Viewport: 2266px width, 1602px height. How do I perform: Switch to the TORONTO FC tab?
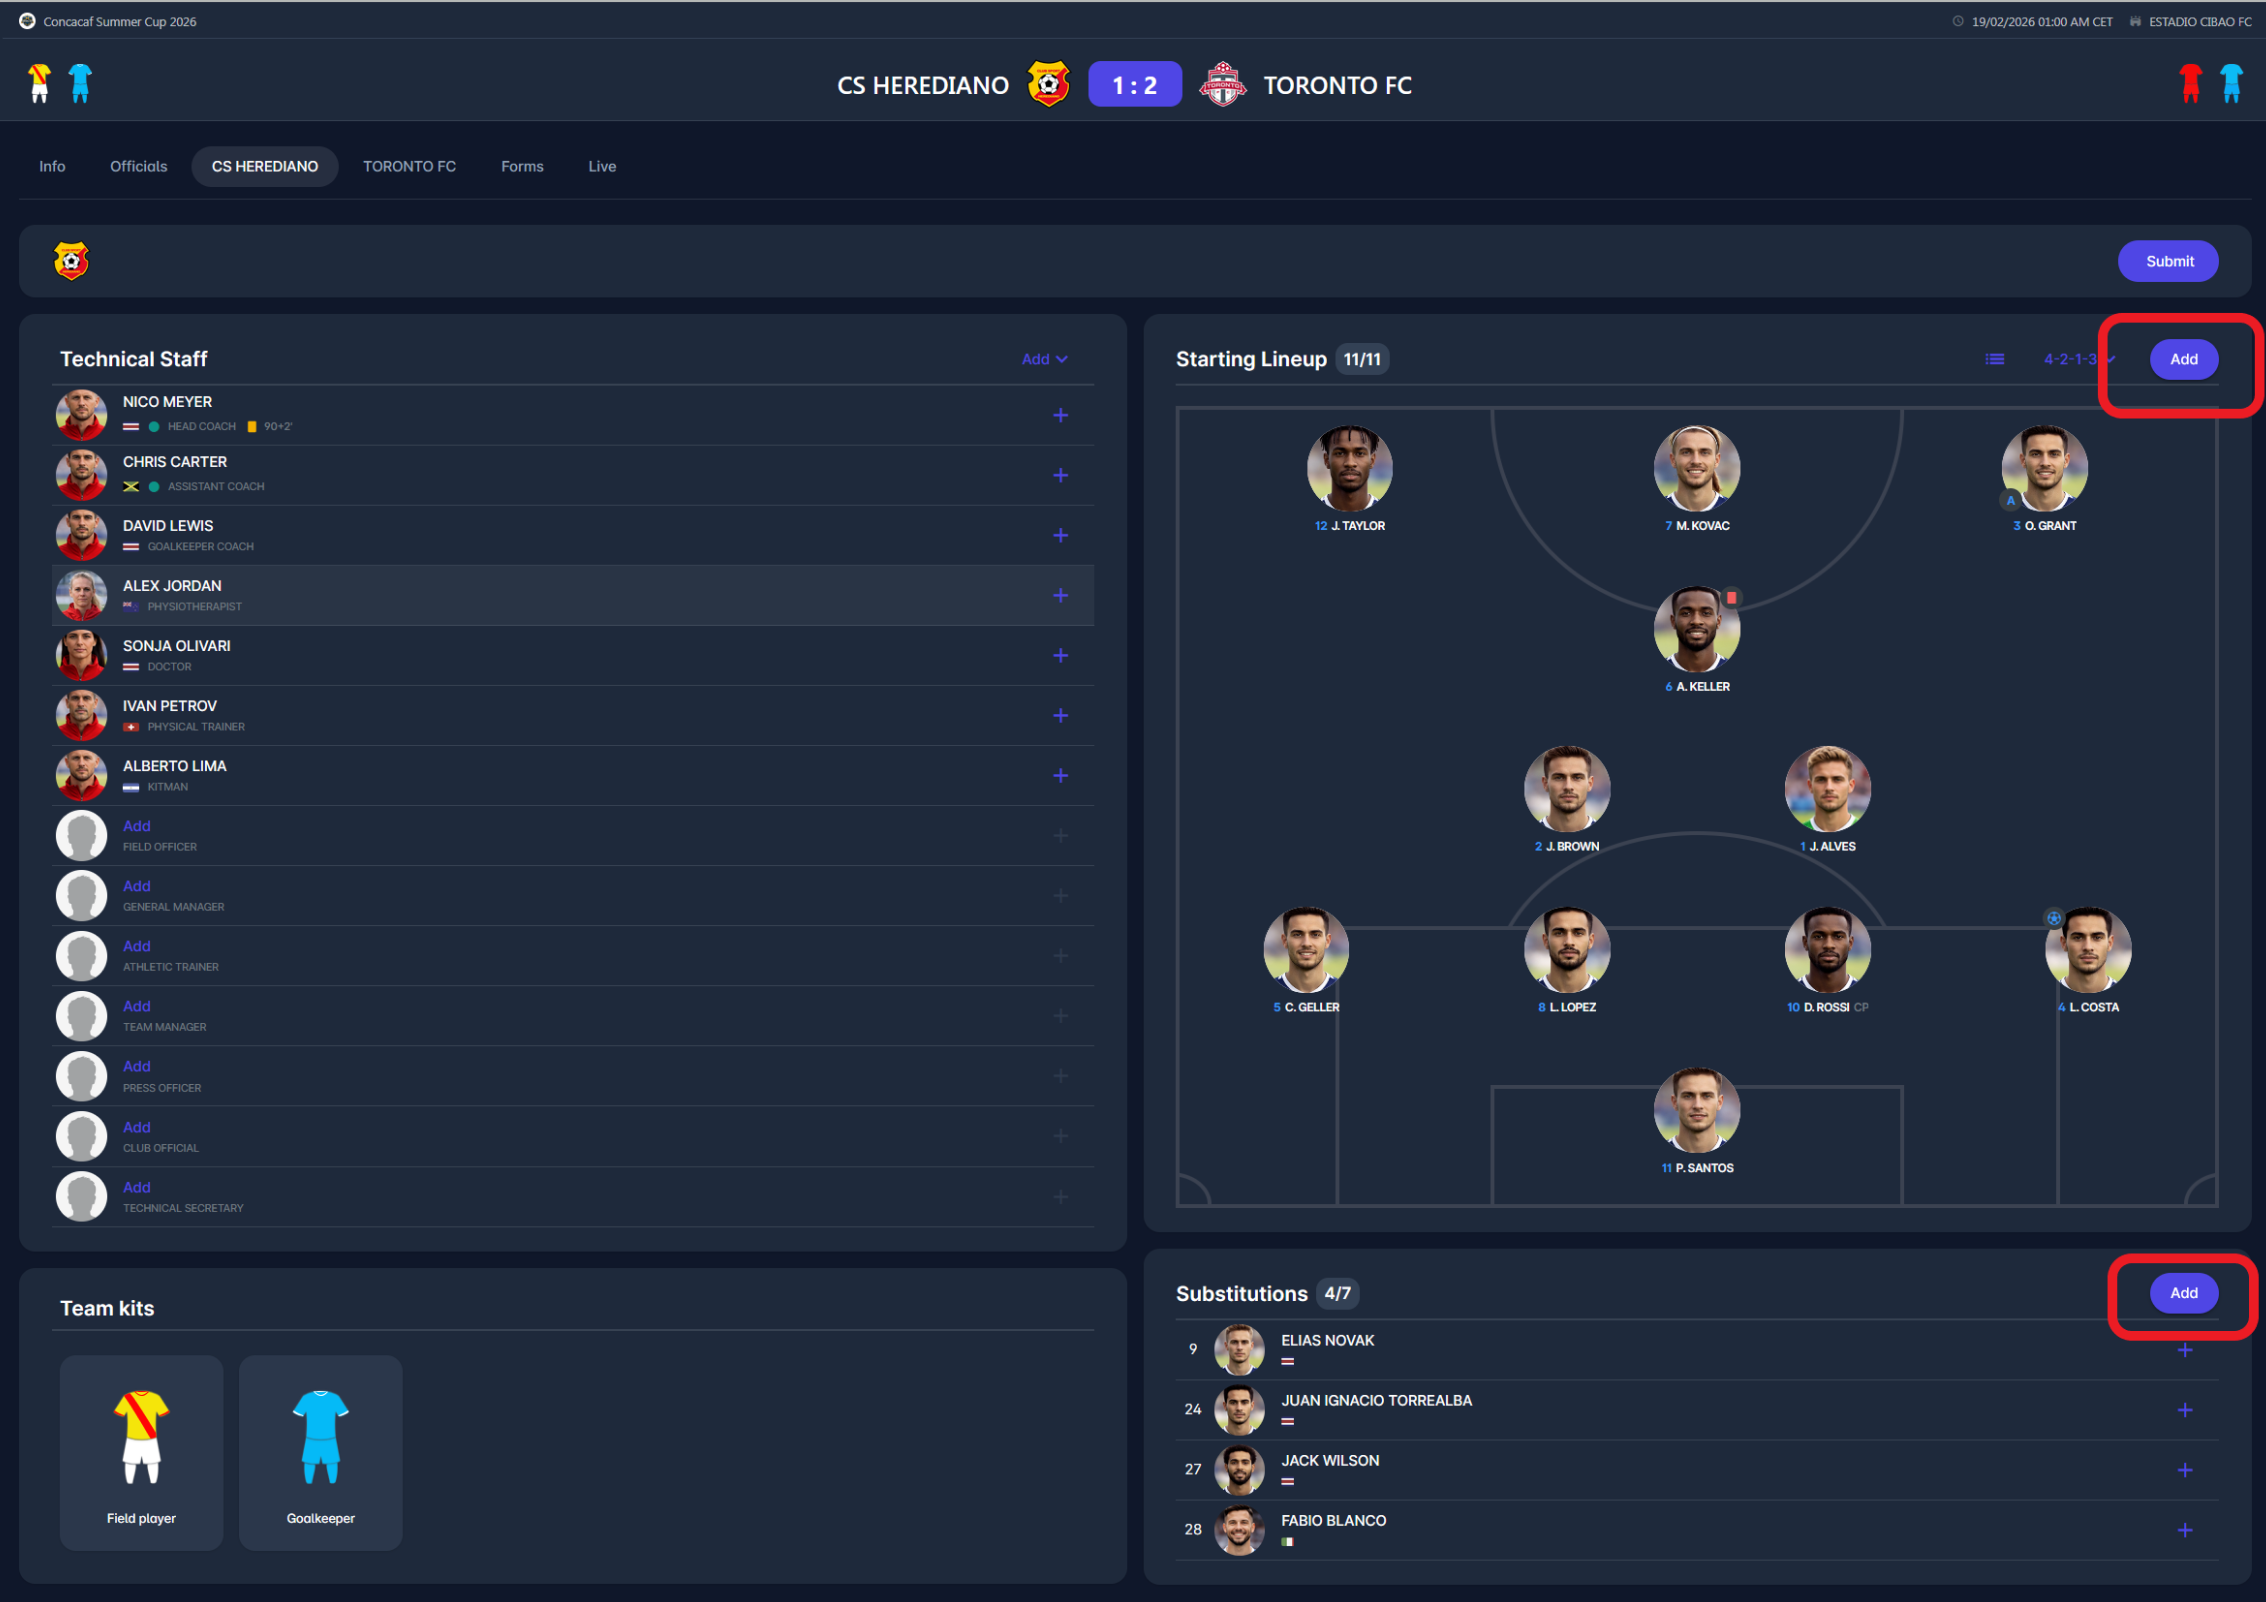409,166
